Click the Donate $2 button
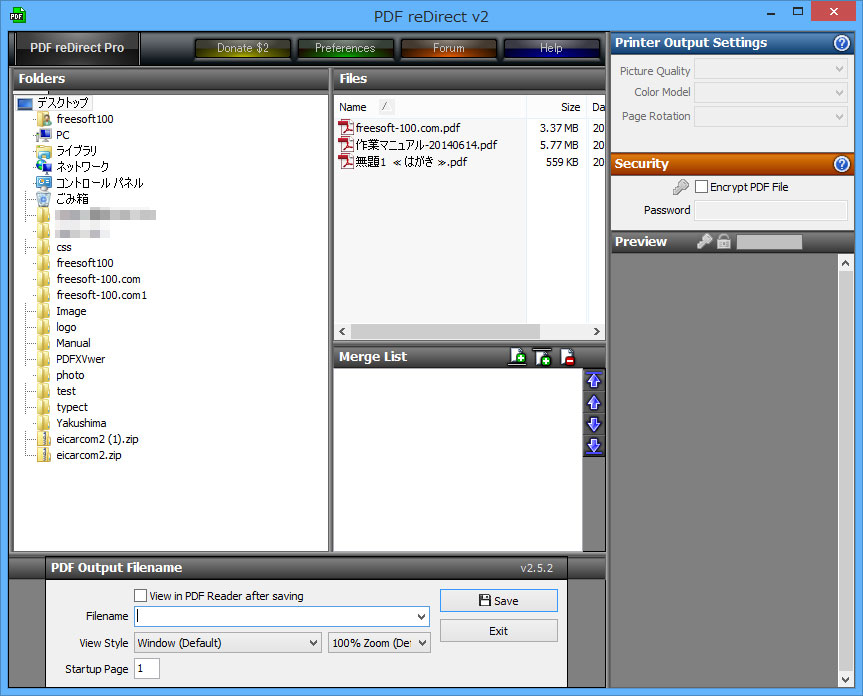863x696 pixels. pos(243,48)
